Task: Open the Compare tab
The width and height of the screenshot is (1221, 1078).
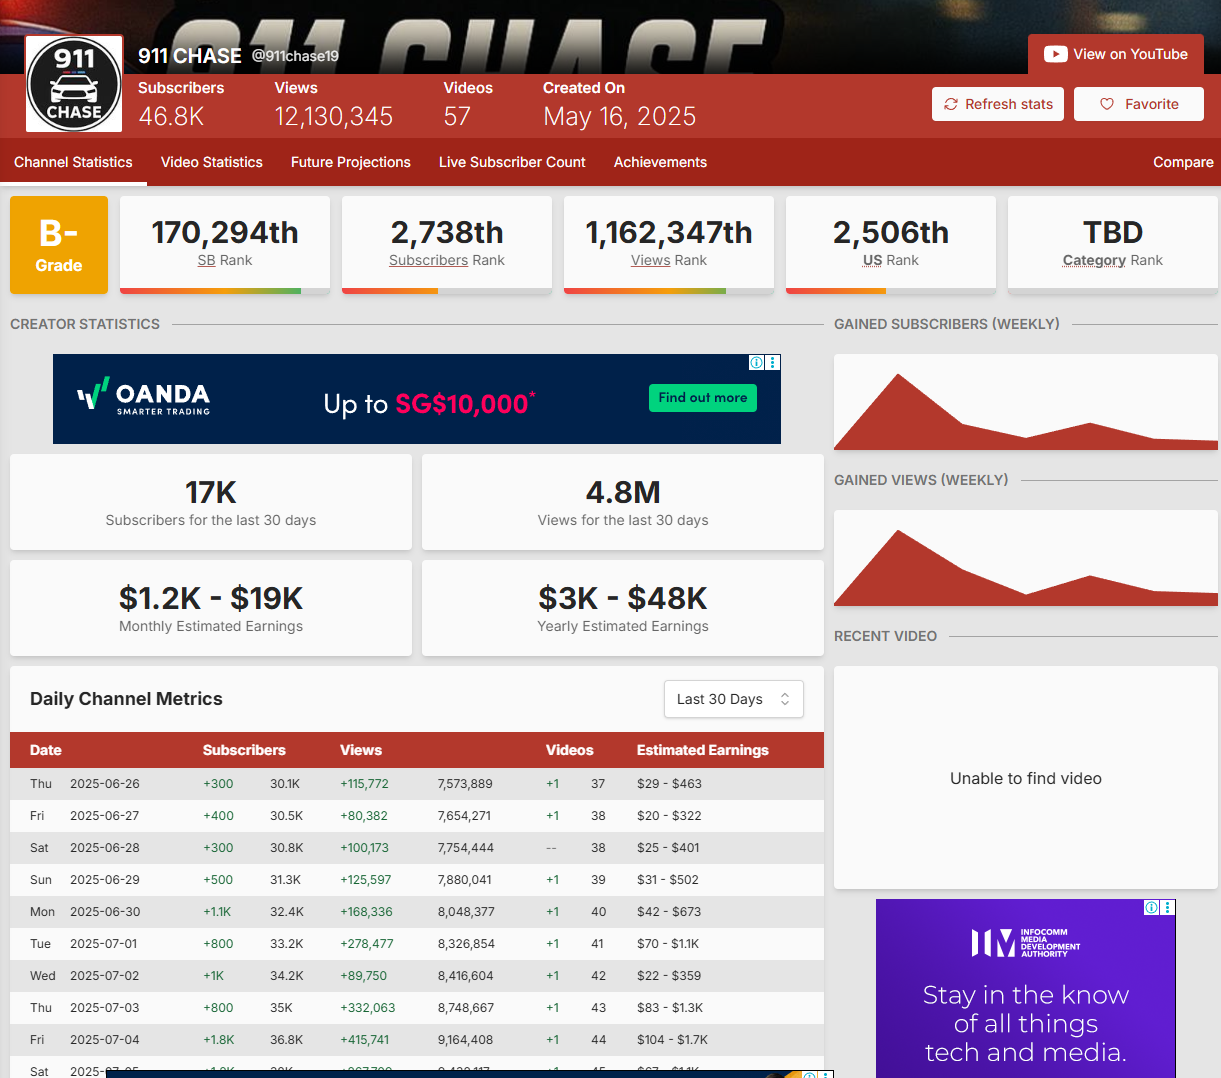Action: [x=1183, y=162]
